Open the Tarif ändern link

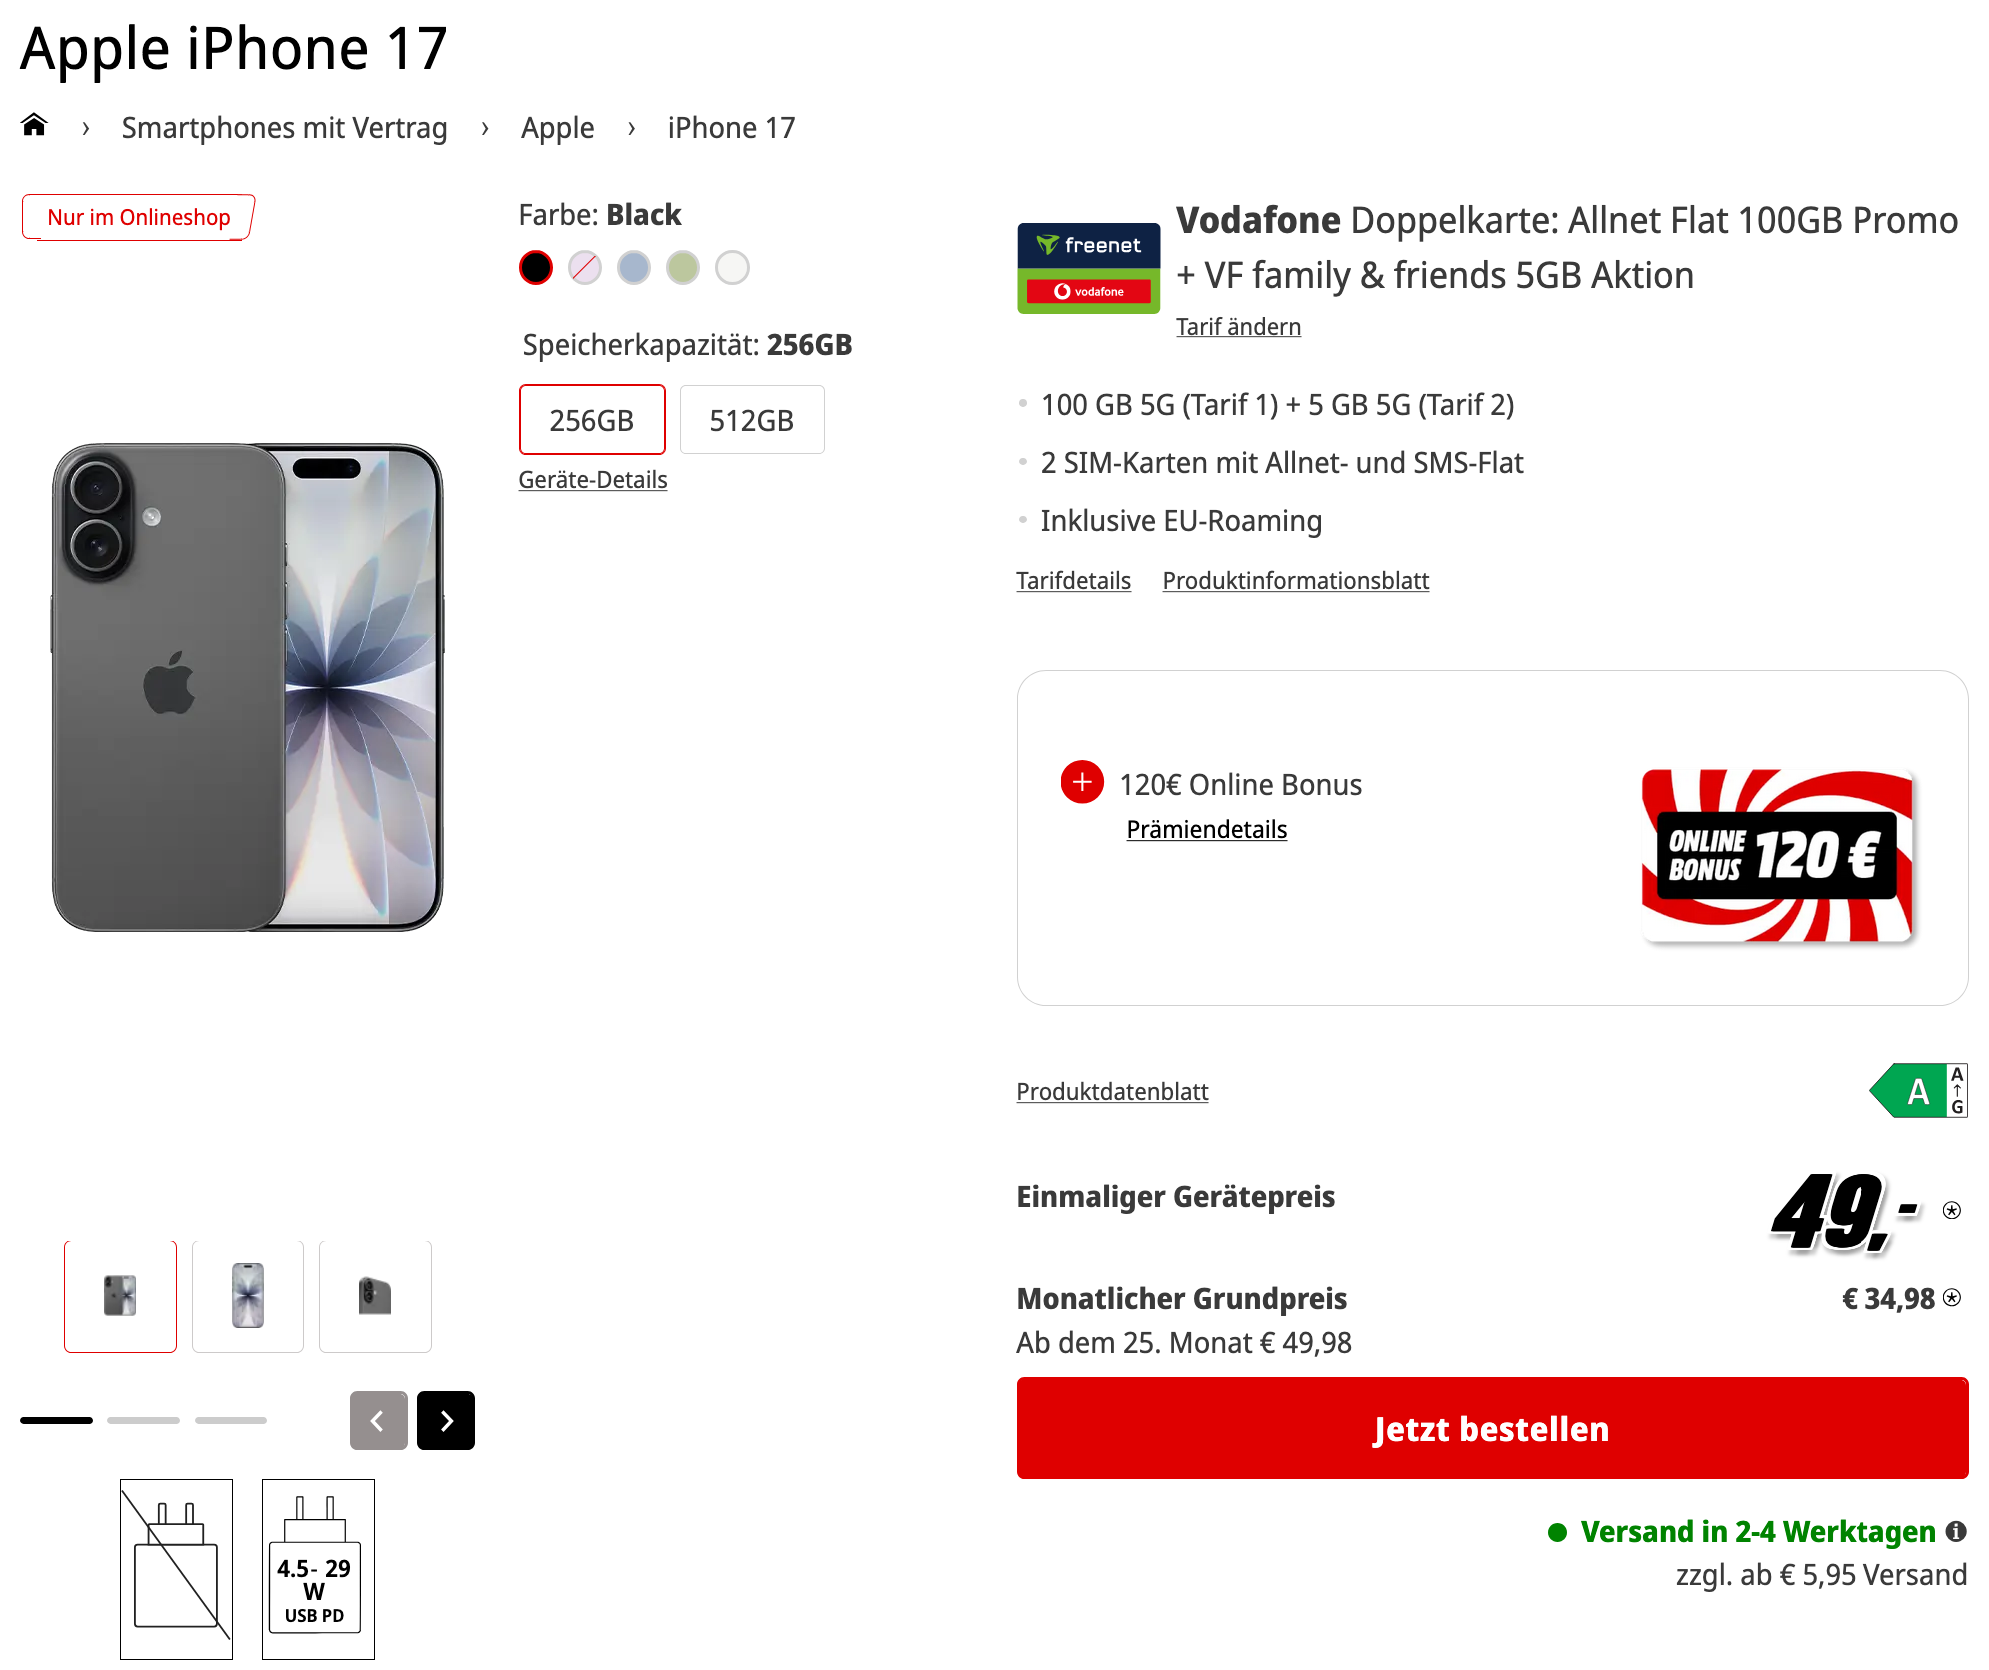click(x=1238, y=327)
